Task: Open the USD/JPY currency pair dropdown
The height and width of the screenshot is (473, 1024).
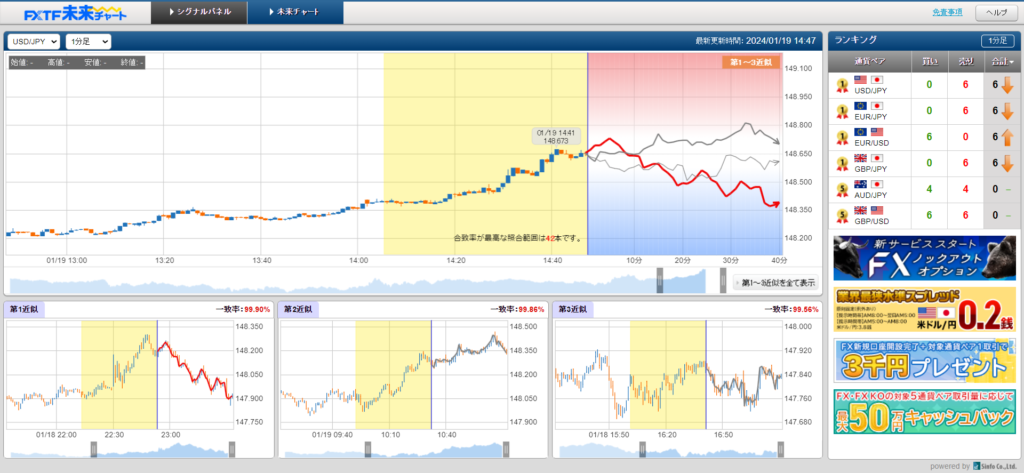Action: pos(34,41)
